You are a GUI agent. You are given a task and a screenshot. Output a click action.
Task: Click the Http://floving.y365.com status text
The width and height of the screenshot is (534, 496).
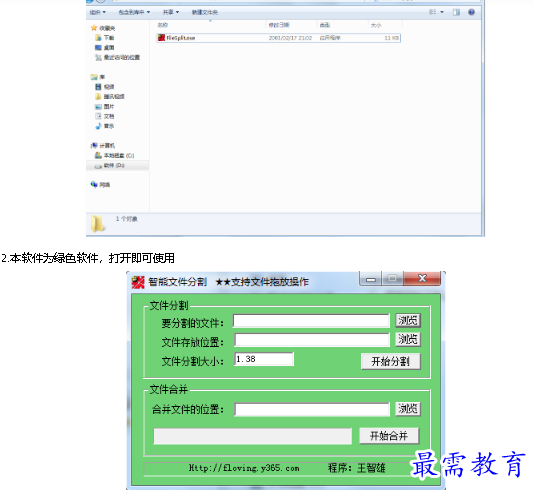[244, 468]
